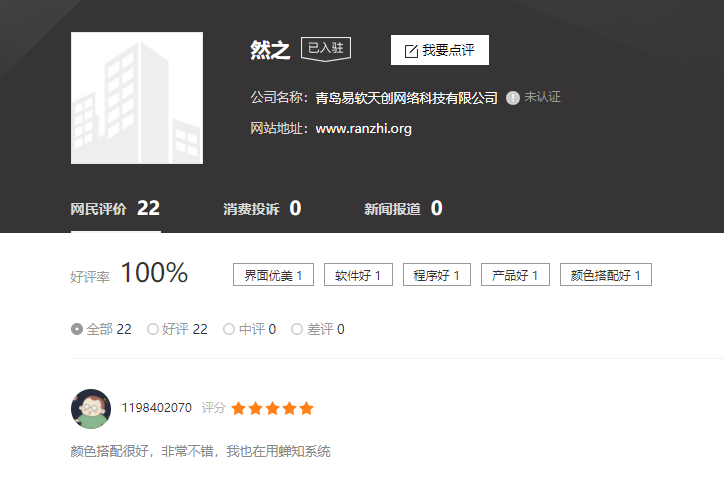Screen dimensions: 724x499
Task: Click the avatar of user 1198402070
Action: [91, 409]
